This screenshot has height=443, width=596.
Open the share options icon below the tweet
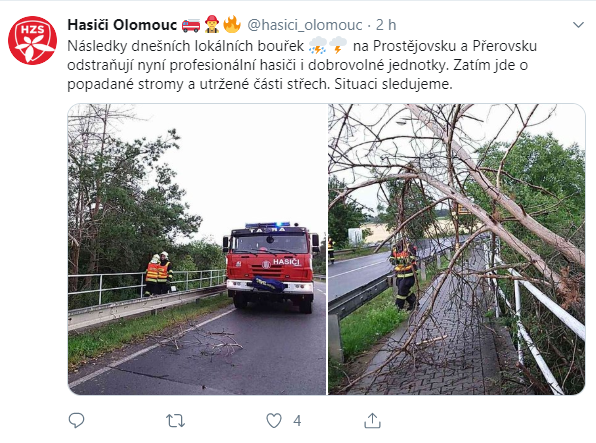(x=372, y=420)
